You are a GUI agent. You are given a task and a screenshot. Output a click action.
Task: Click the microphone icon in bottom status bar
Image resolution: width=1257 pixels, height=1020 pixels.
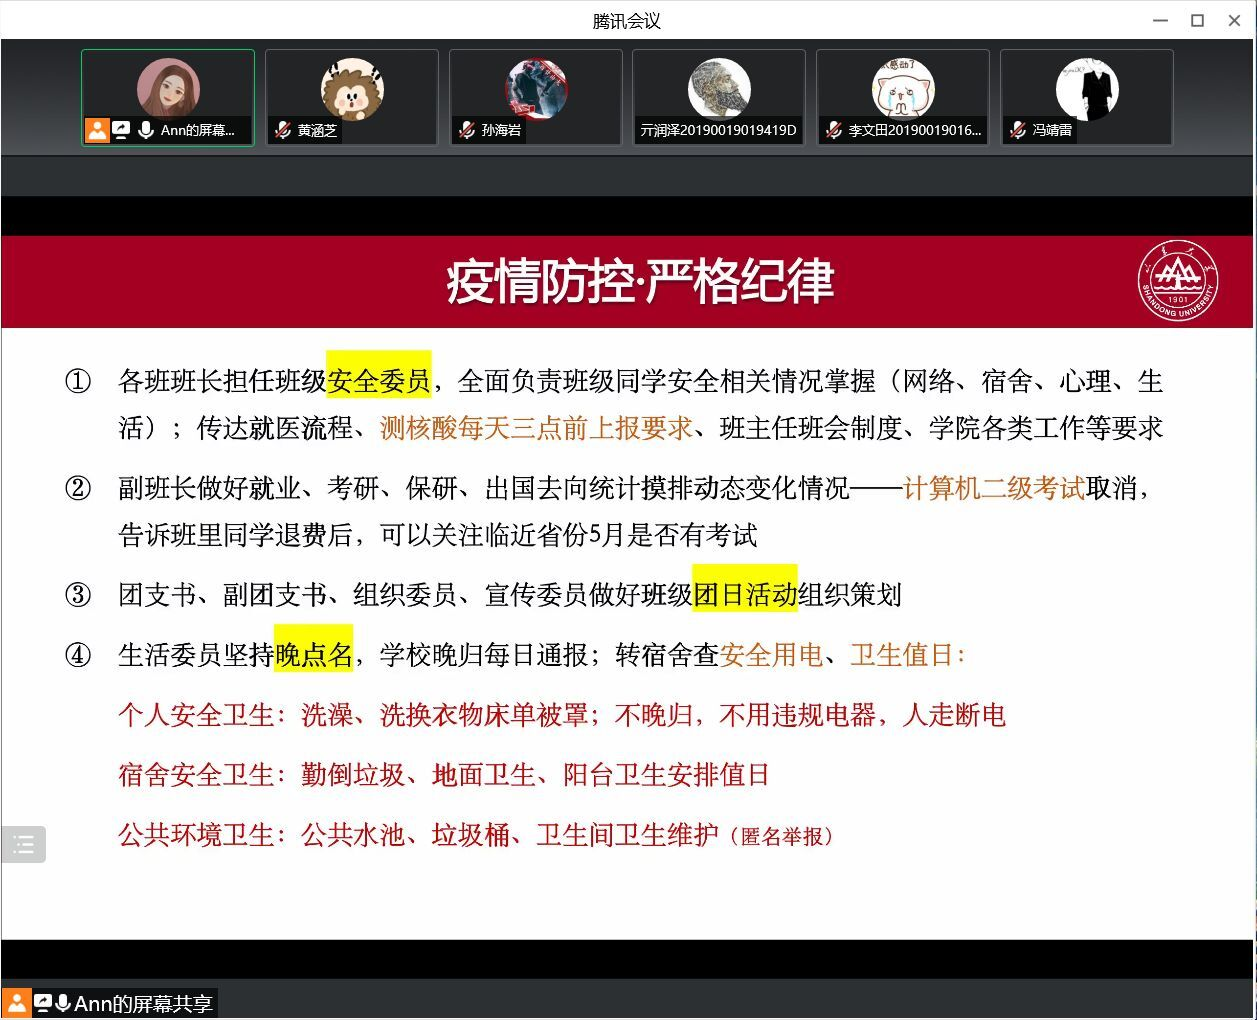(x=63, y=1003)
